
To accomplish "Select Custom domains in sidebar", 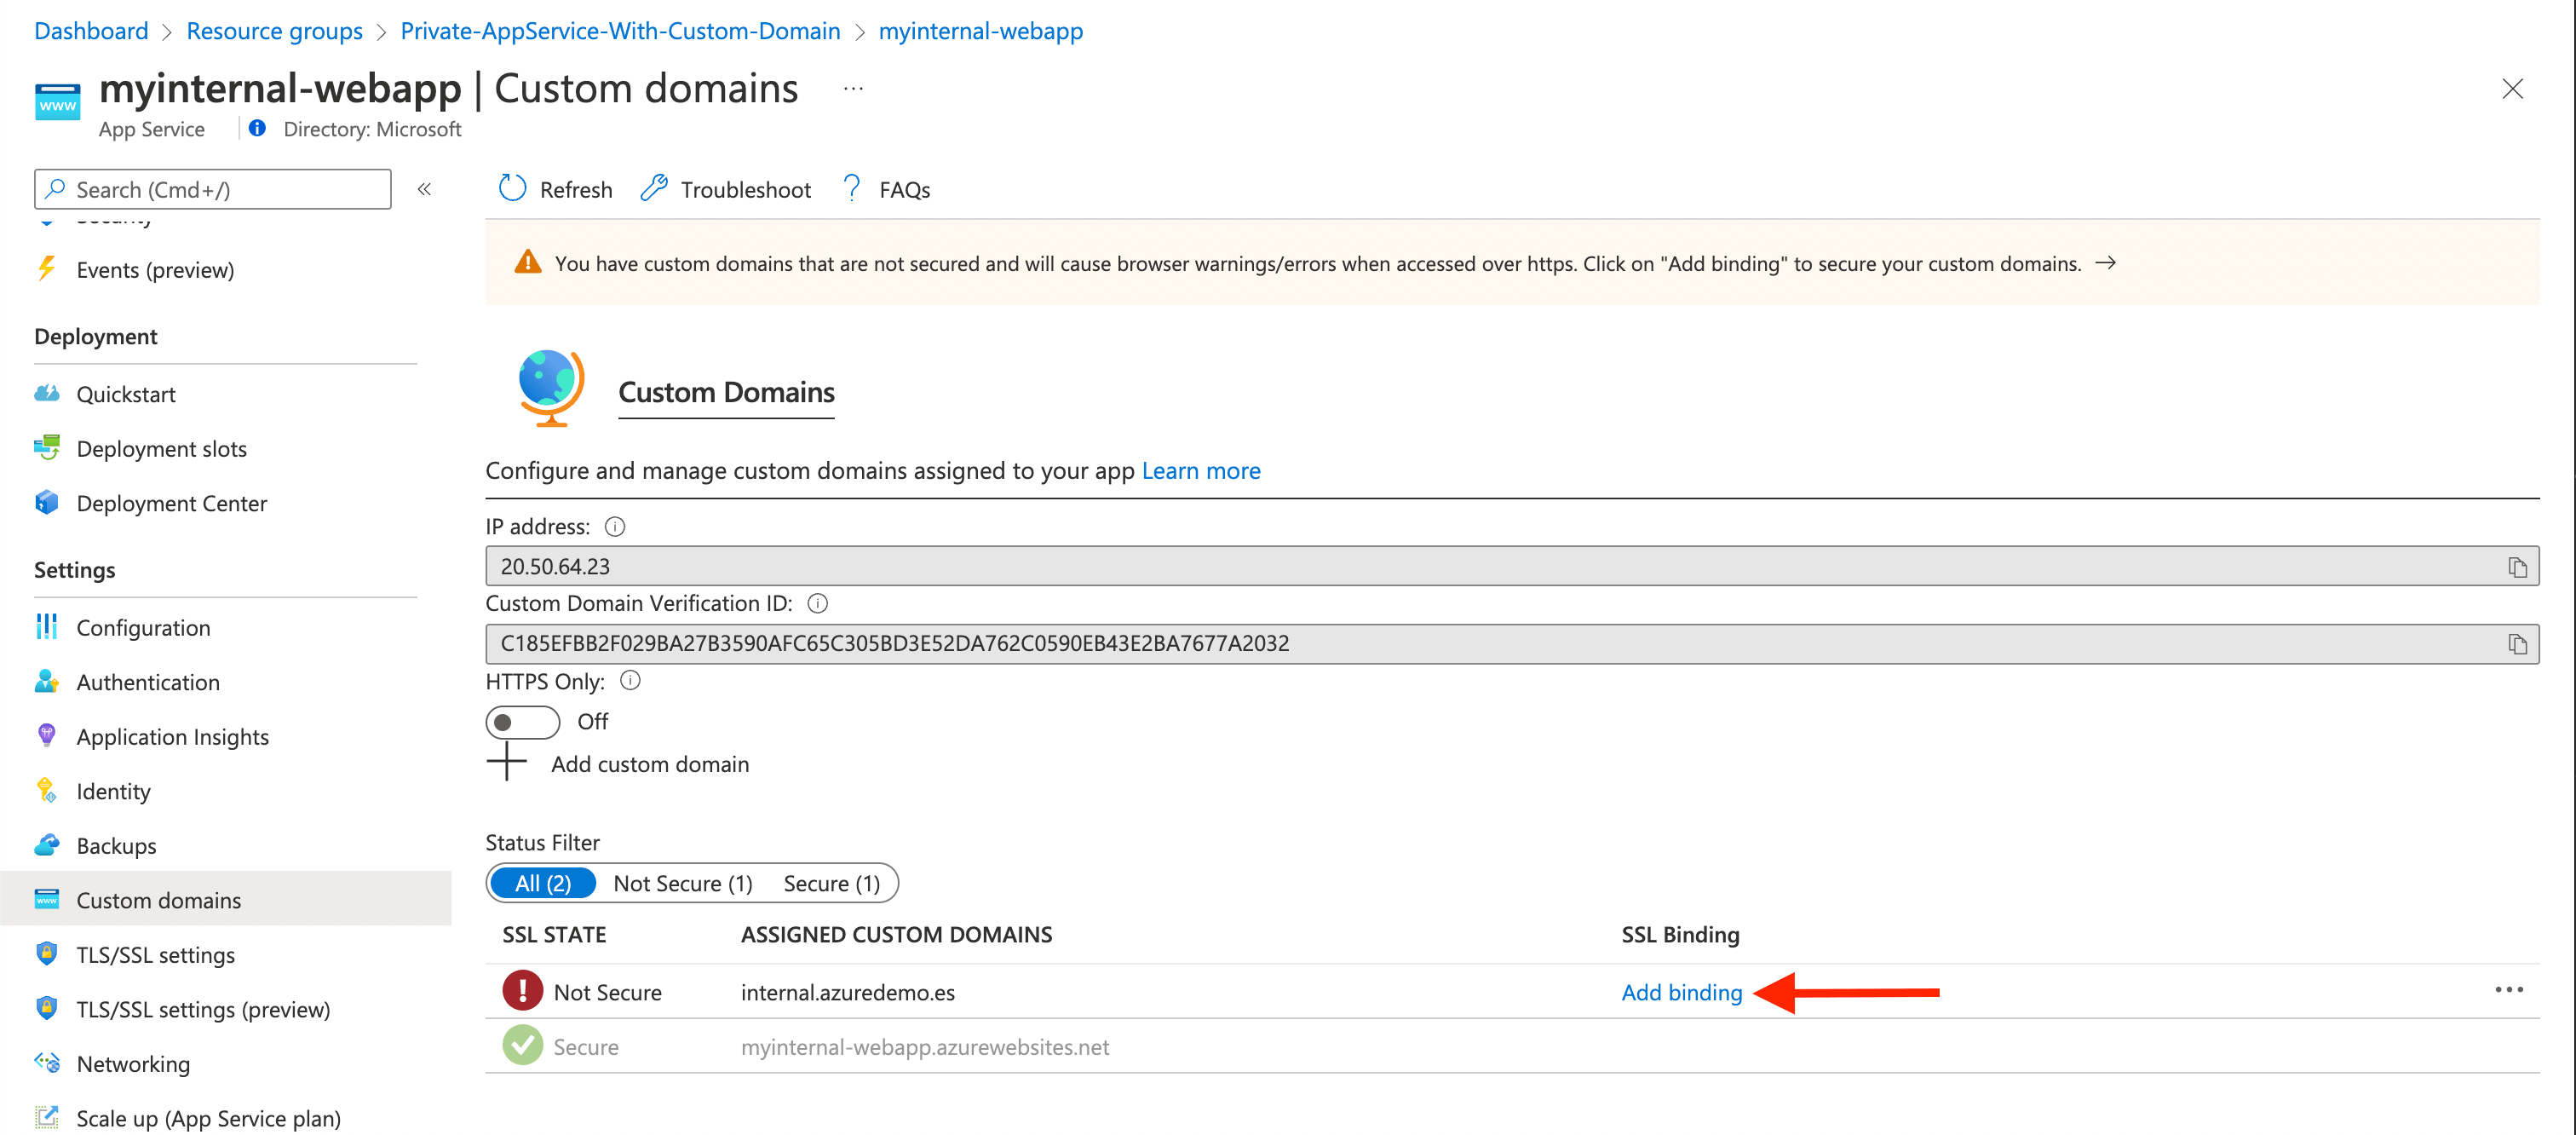I will point(226,899).
